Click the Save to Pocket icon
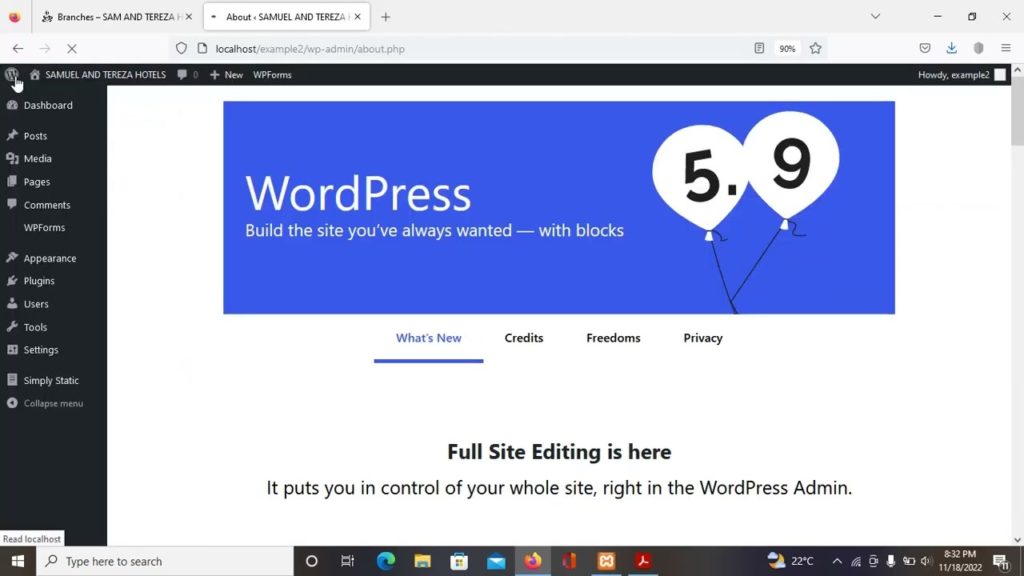The width and height of the screenshot is (1024, 576). pos(925,48)
